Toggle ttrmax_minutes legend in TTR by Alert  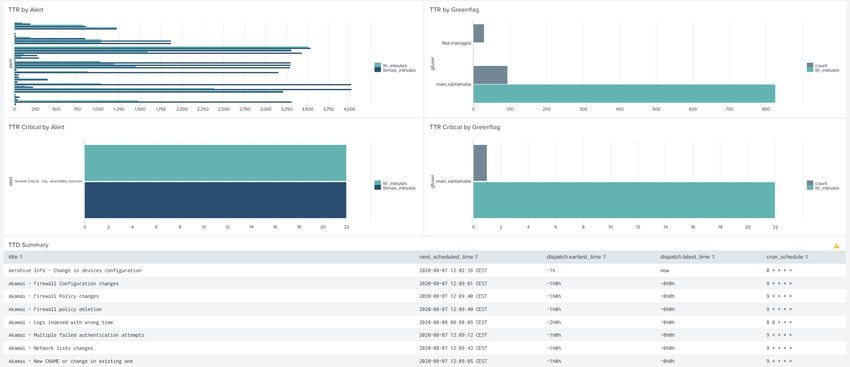395,70
